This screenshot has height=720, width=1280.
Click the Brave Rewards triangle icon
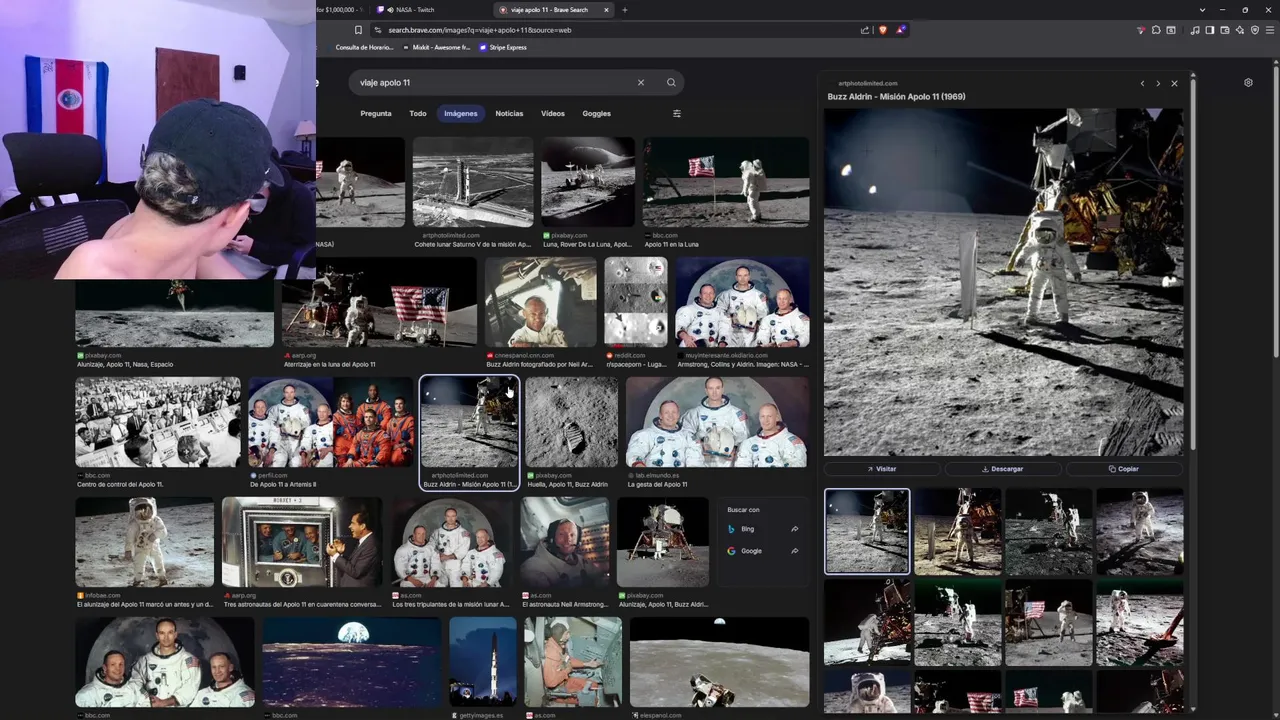tap(901, 30)
